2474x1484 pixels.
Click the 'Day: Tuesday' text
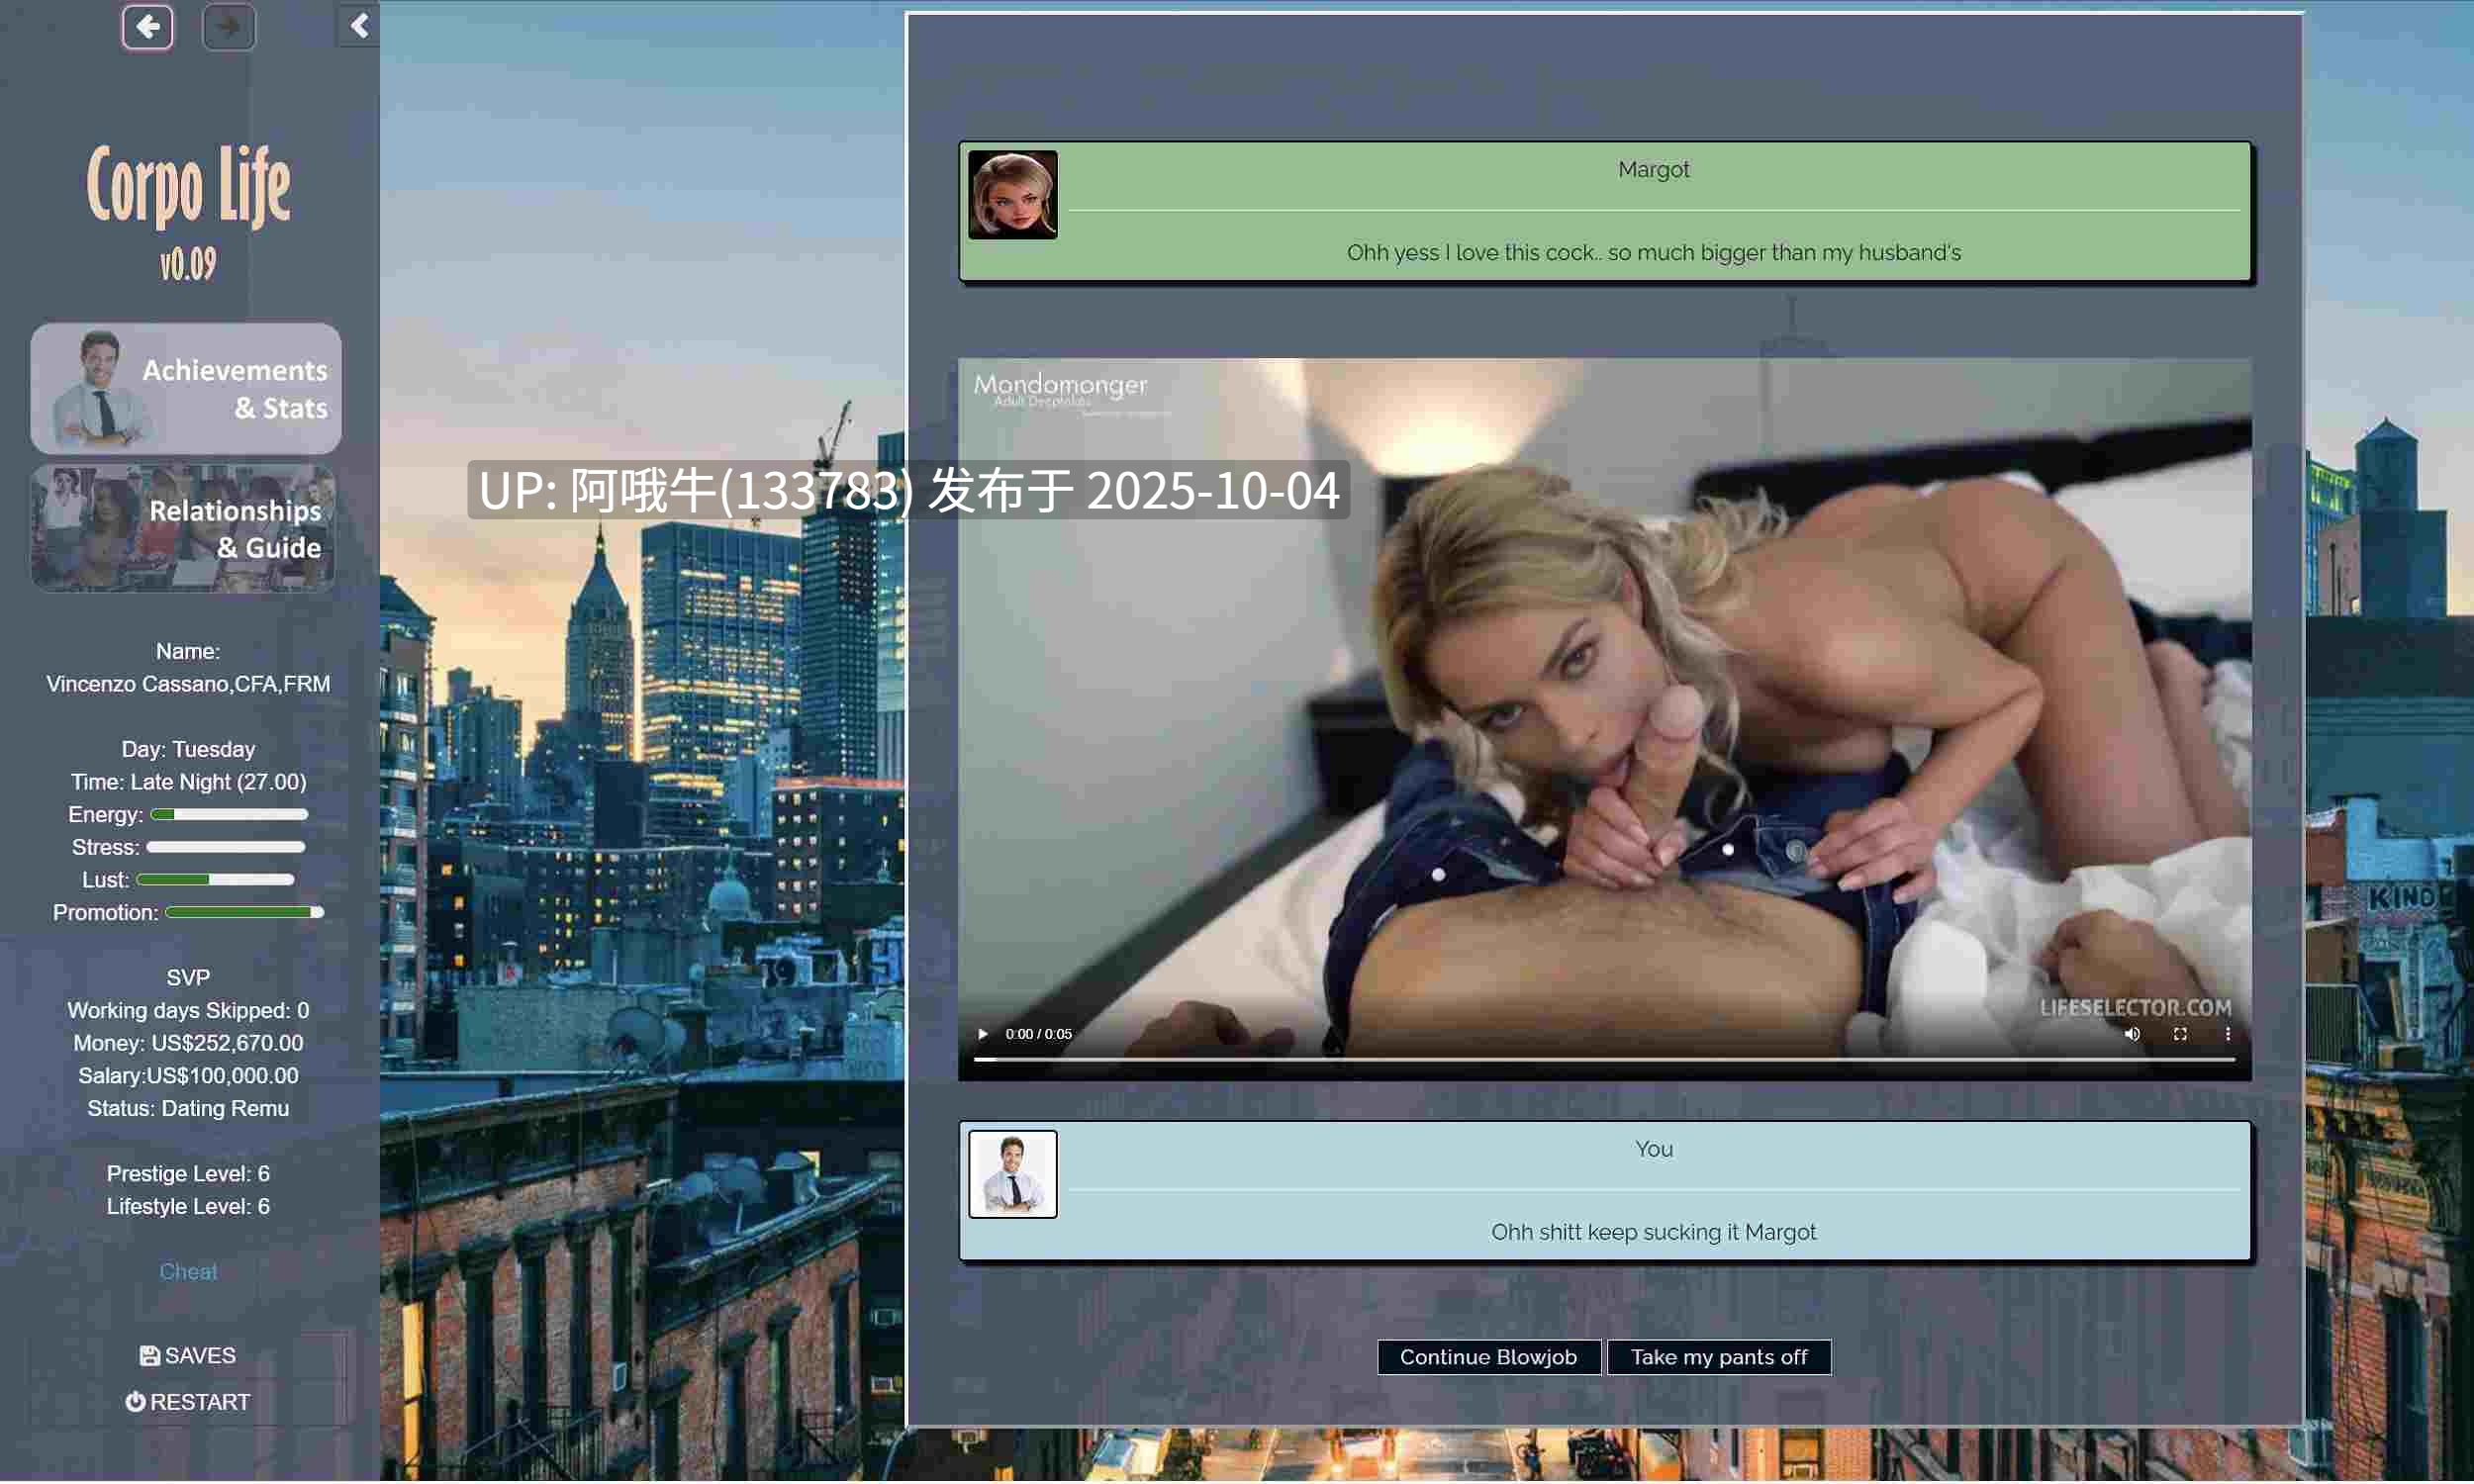tap(188, 750)
